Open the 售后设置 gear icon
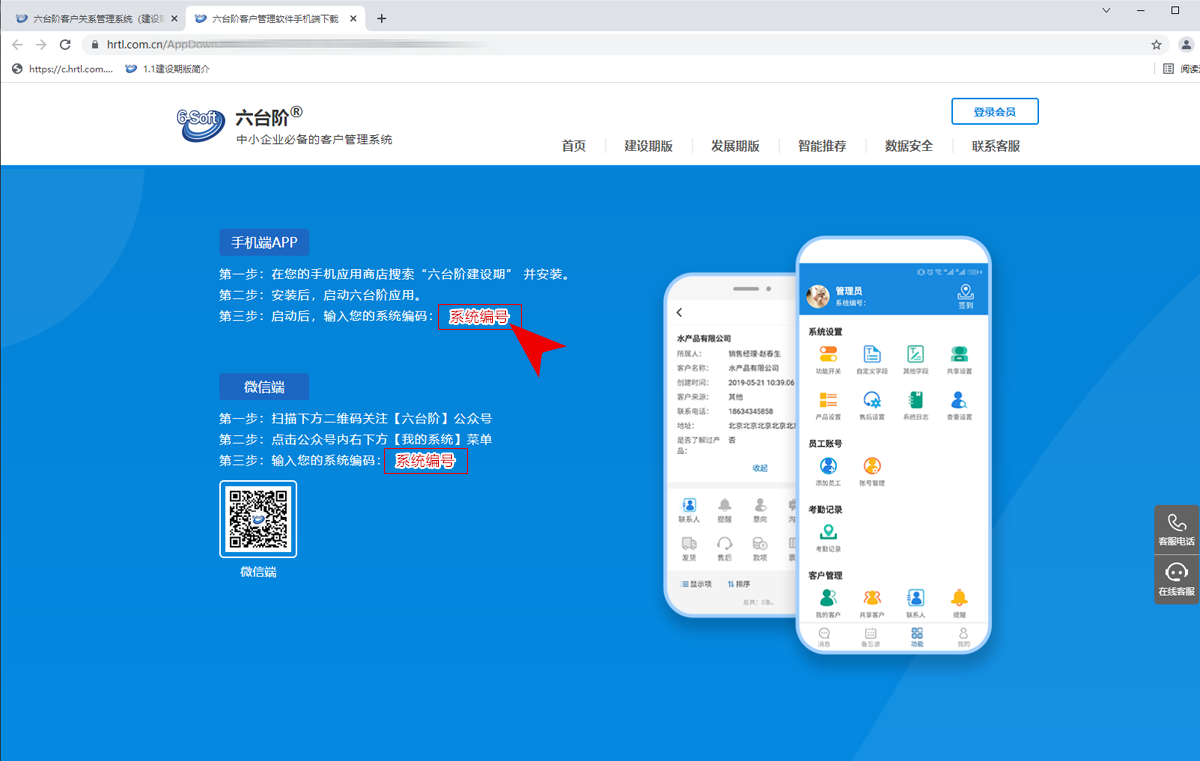Screen dimensions: 1200x761 [x=872, y=400]
